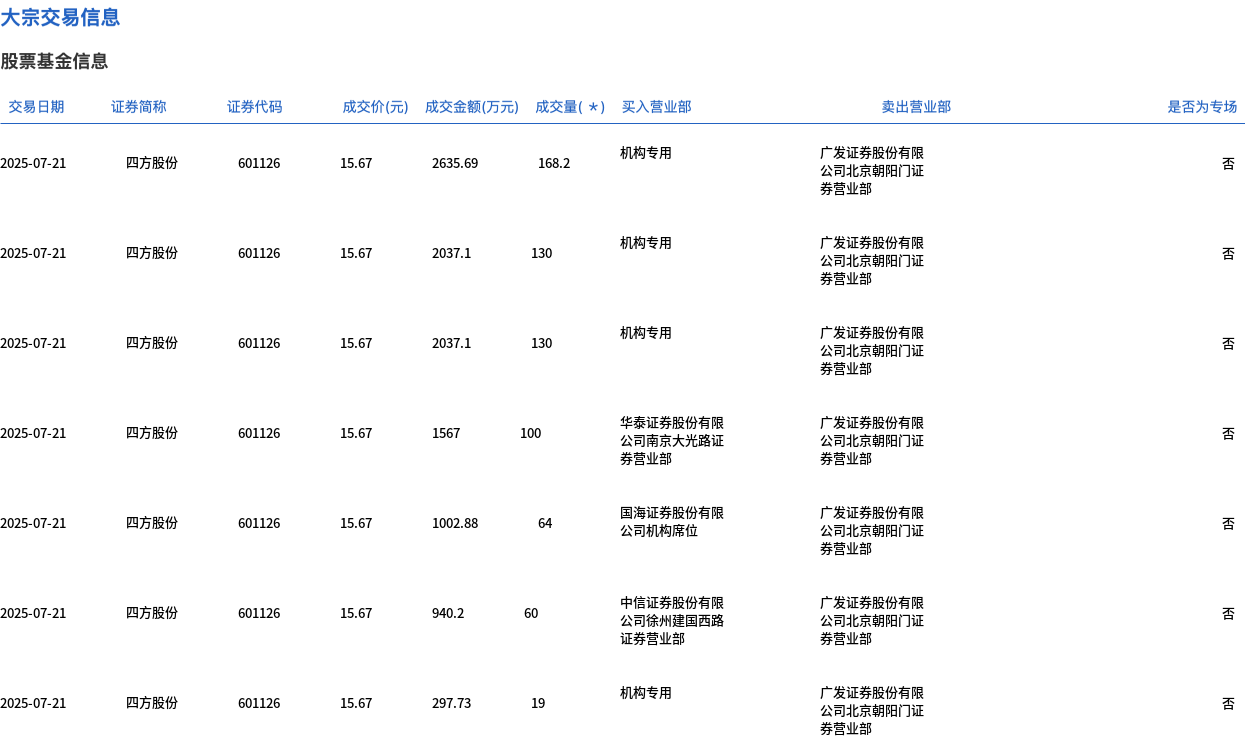The image size is (1245, 754).
Task: Select buyer 华泰证券股份有限公司南京大光路证券营业部
Action: point(672,441)
